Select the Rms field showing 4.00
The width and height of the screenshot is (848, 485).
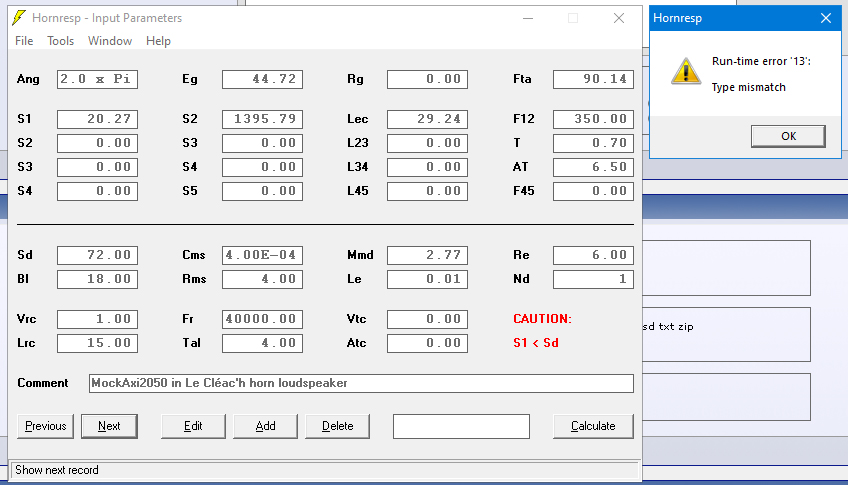pyautogui.click(x=262, y=279)
